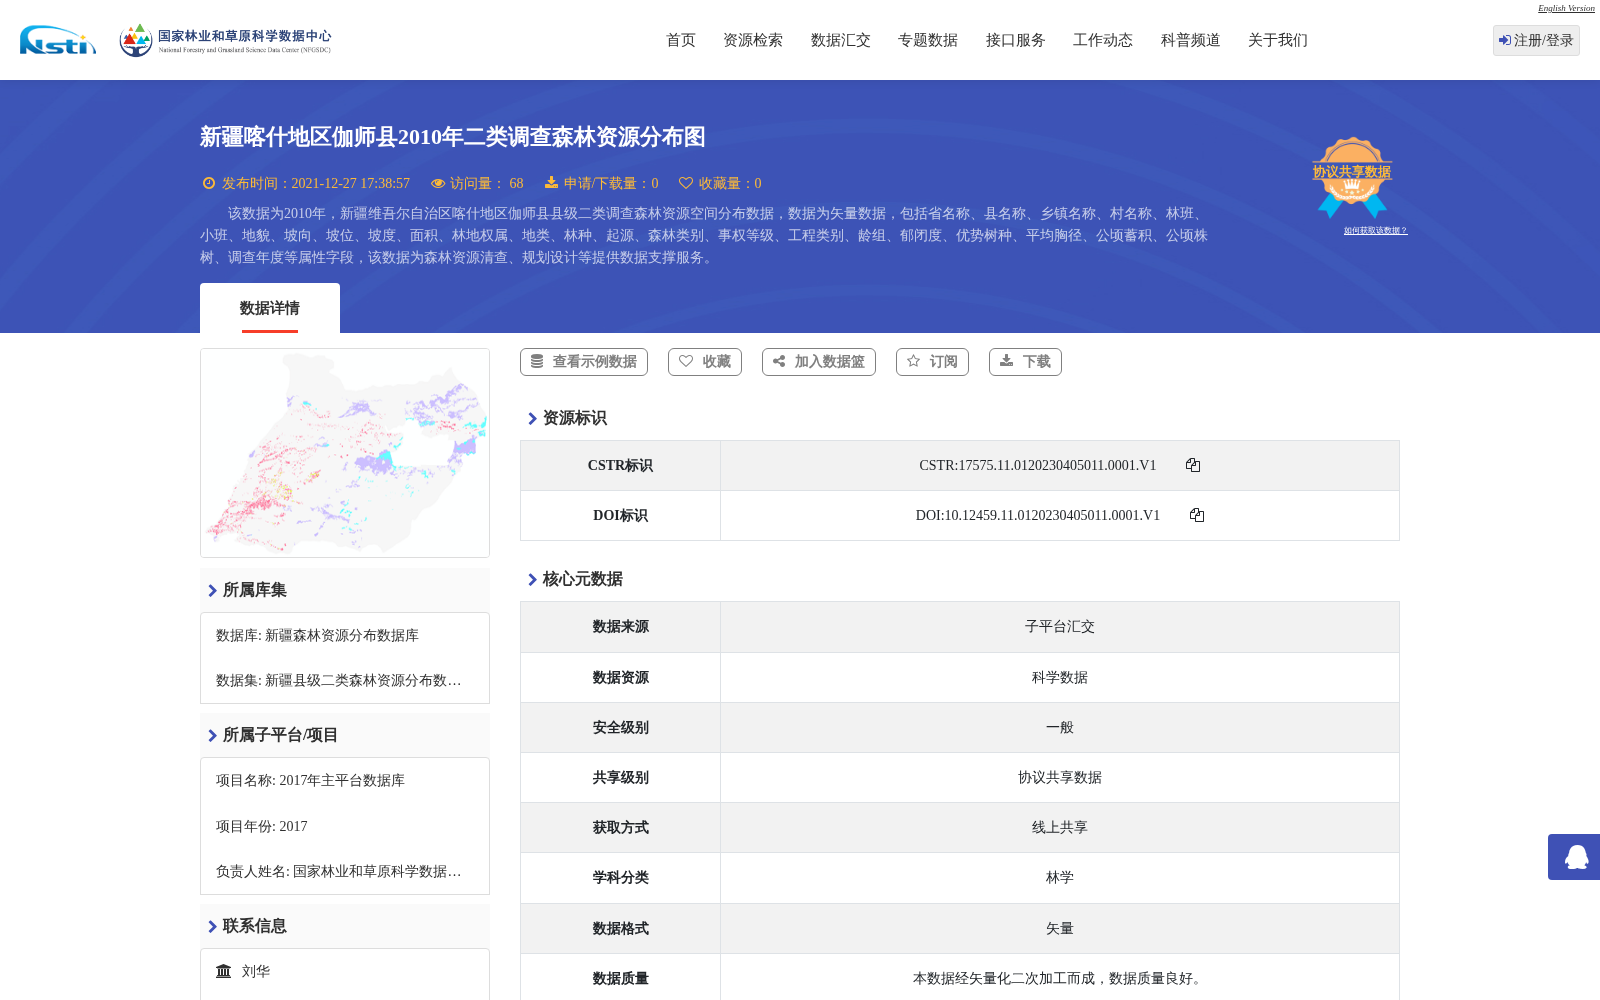Image resolution: width=1600 pixels, height=1000 pixels.
Task: Copy the CSTR identifier with copy icon
Action: click(1193, 465)
